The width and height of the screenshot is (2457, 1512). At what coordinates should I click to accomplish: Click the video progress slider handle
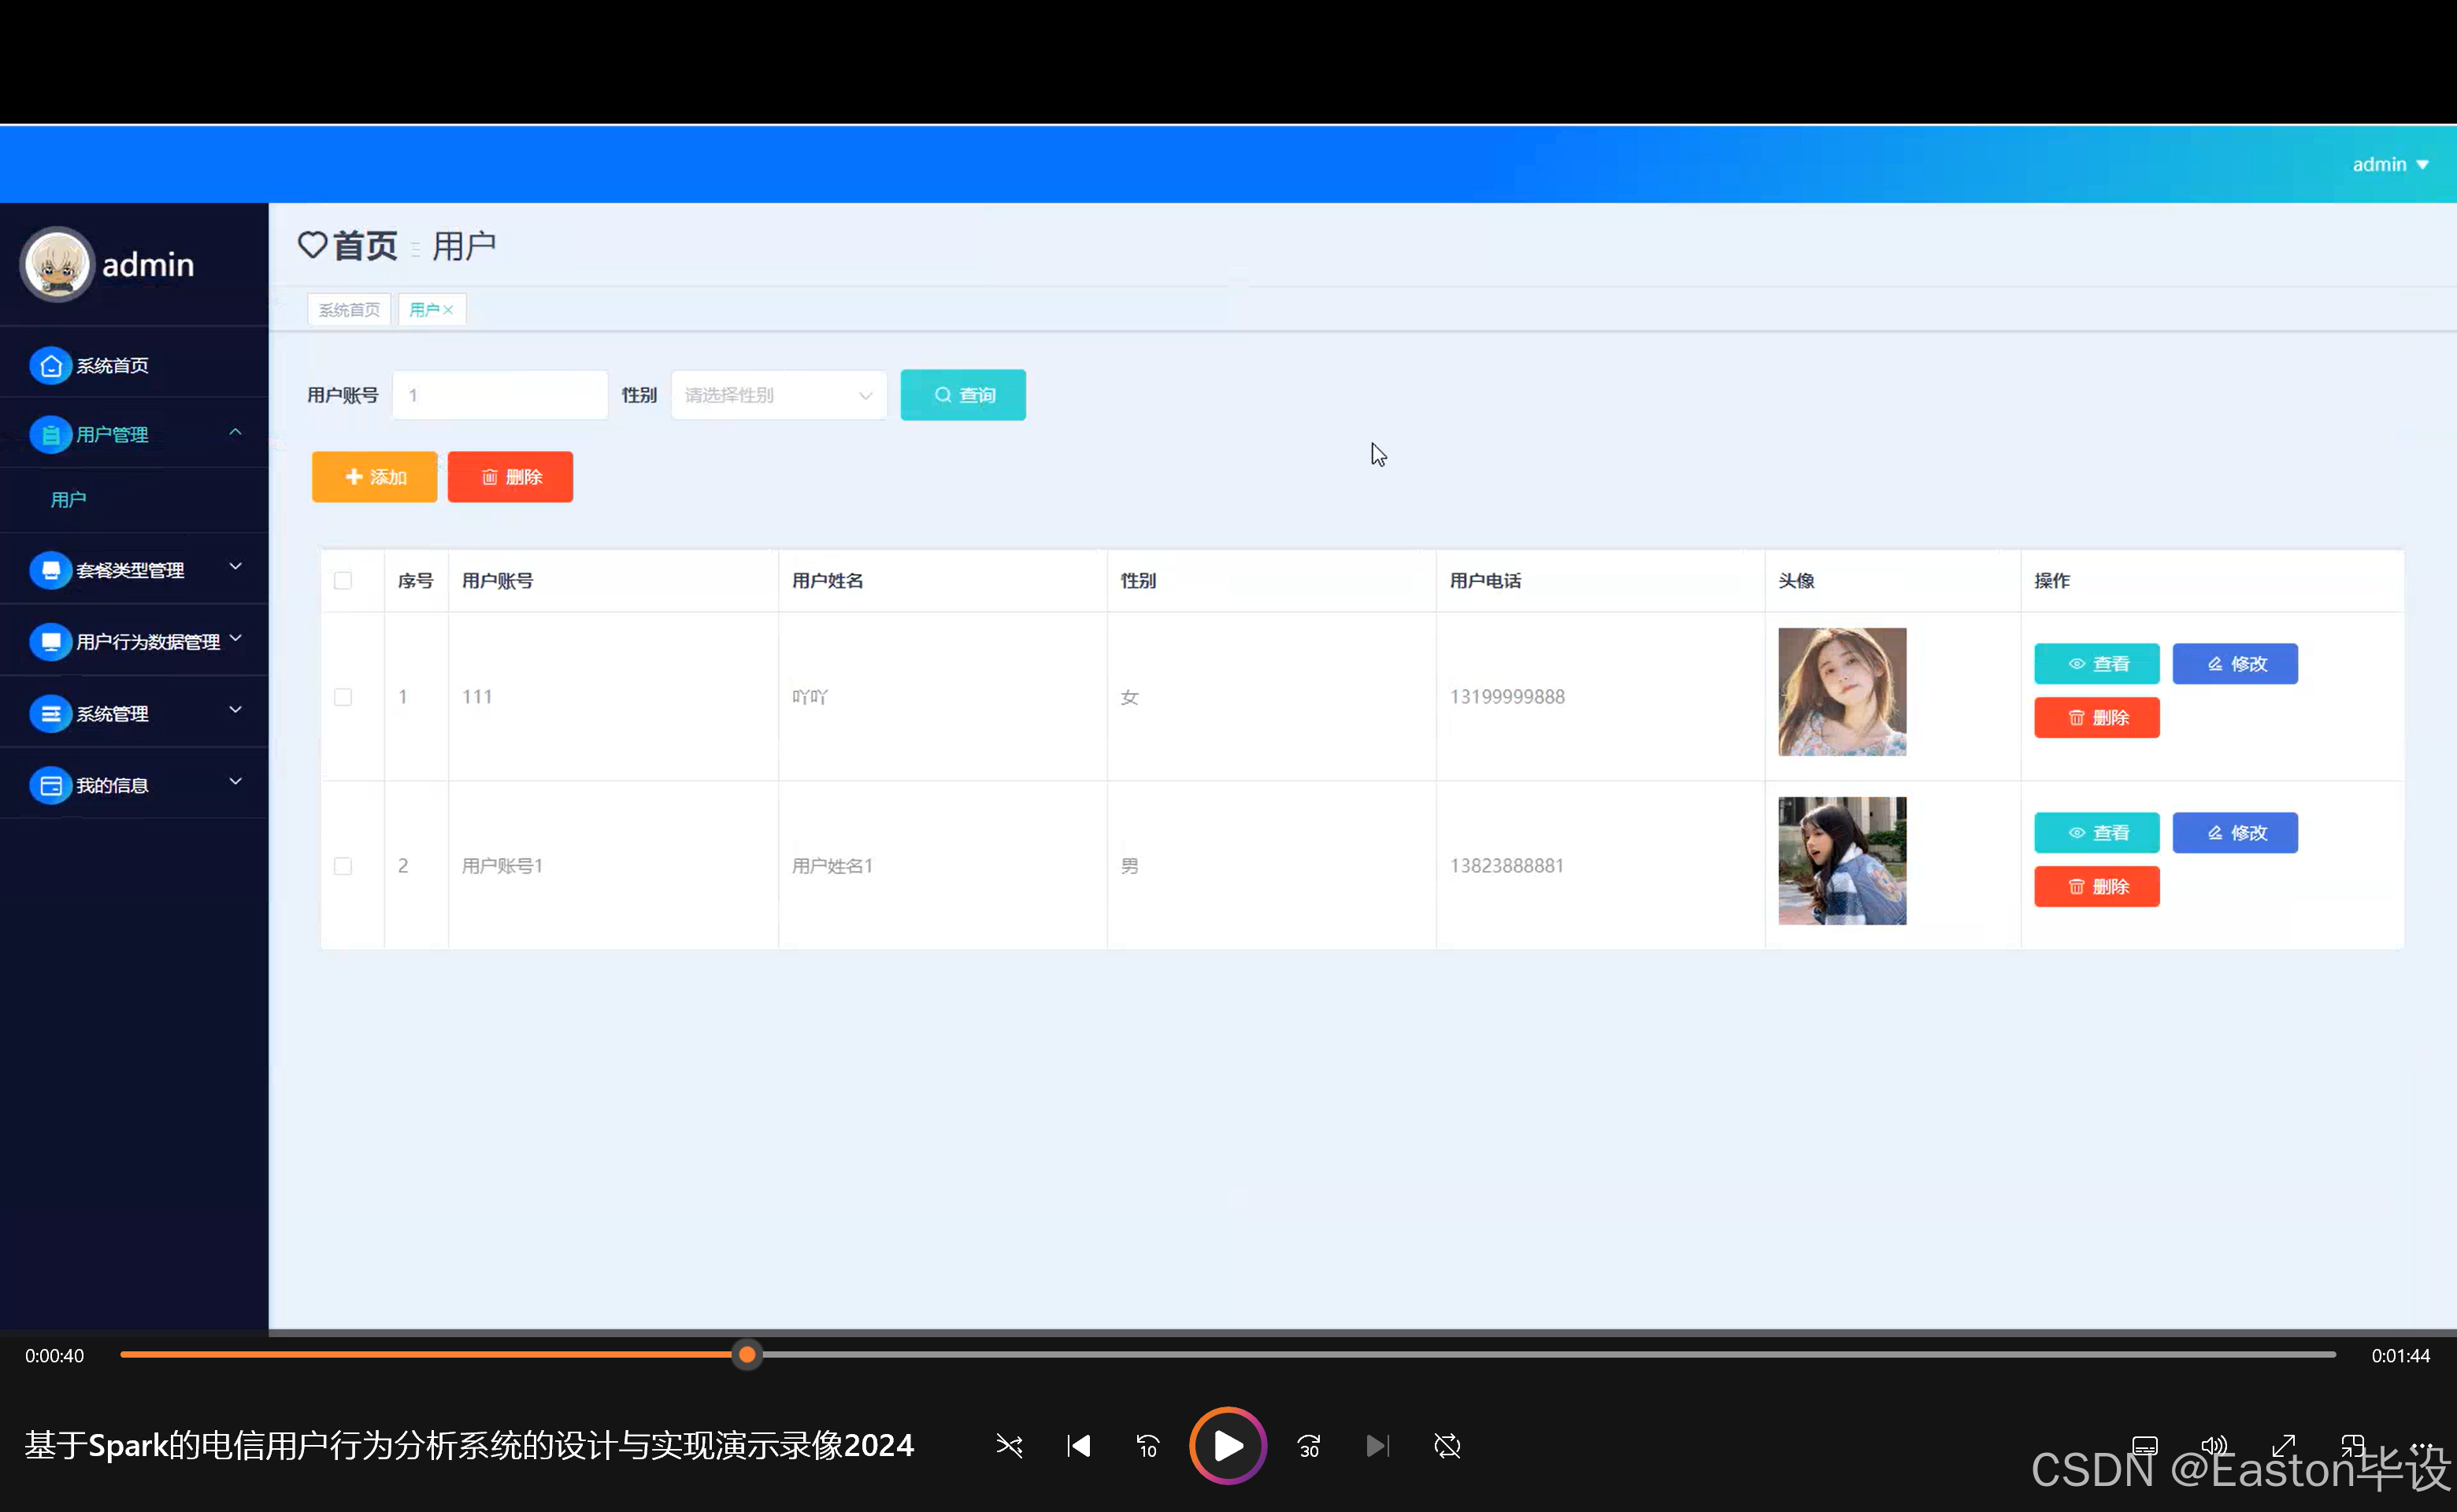tap(747, 1355)
